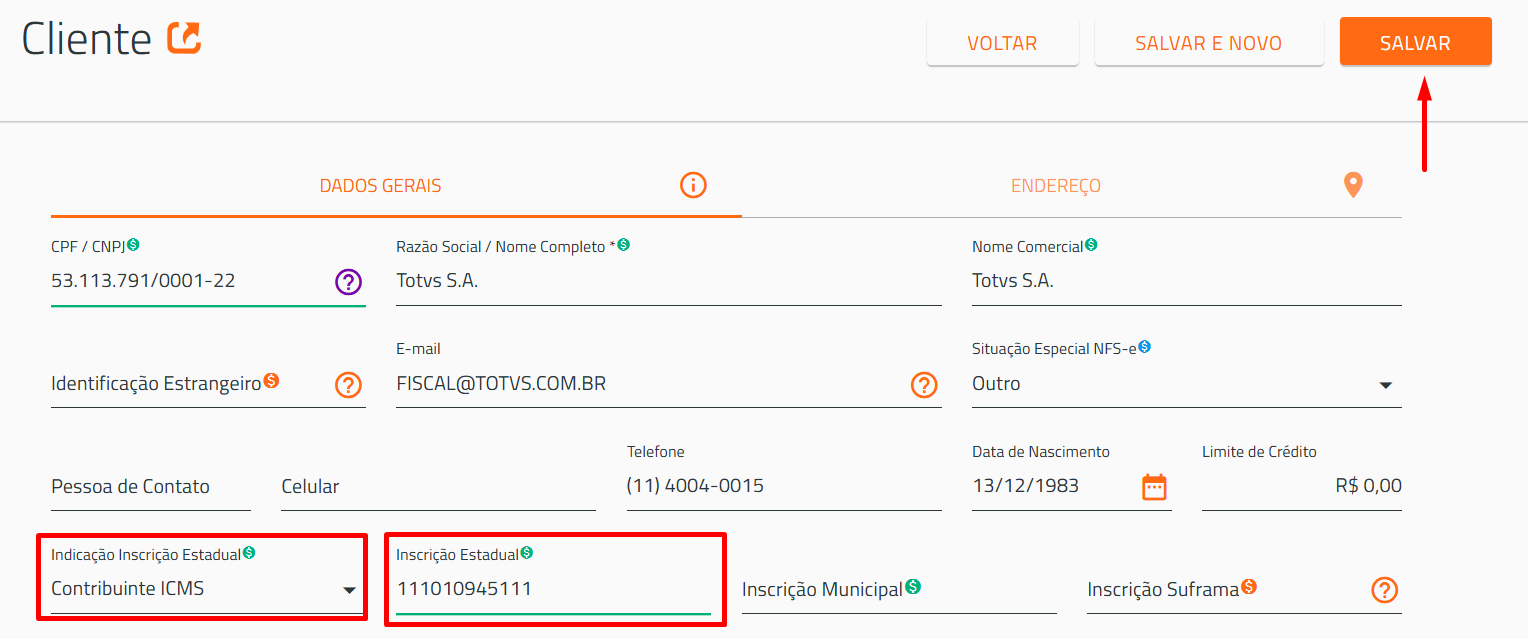The height and width of the screenshot is (639, 1528).
Task: Click the external link icon beside Cliente
Action: coord(184,38)
